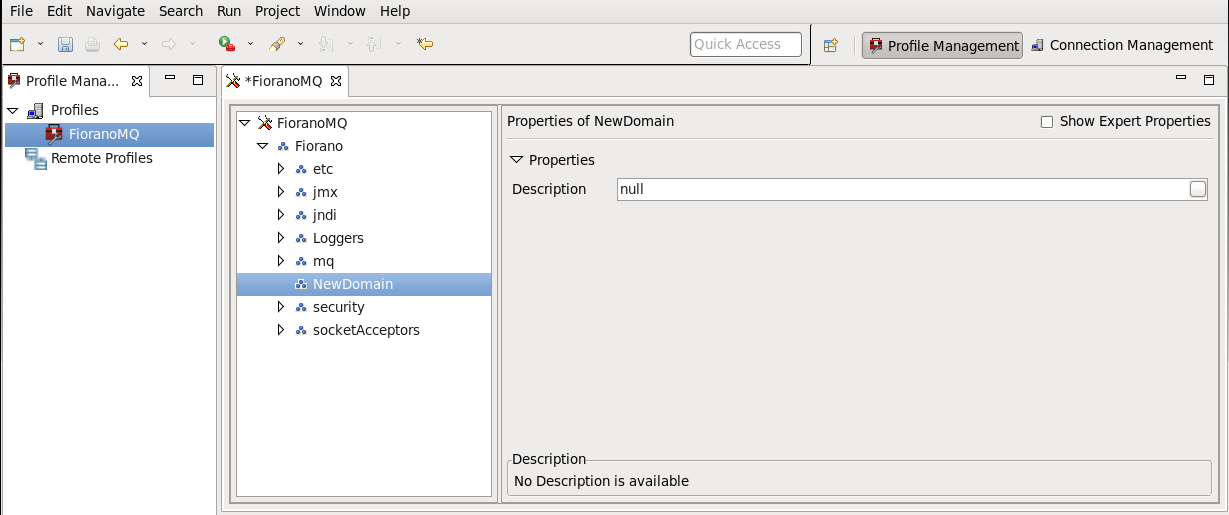Click the Run last tool icon
The height and width of the screenshot is (515, 1229).
(226, 44)
